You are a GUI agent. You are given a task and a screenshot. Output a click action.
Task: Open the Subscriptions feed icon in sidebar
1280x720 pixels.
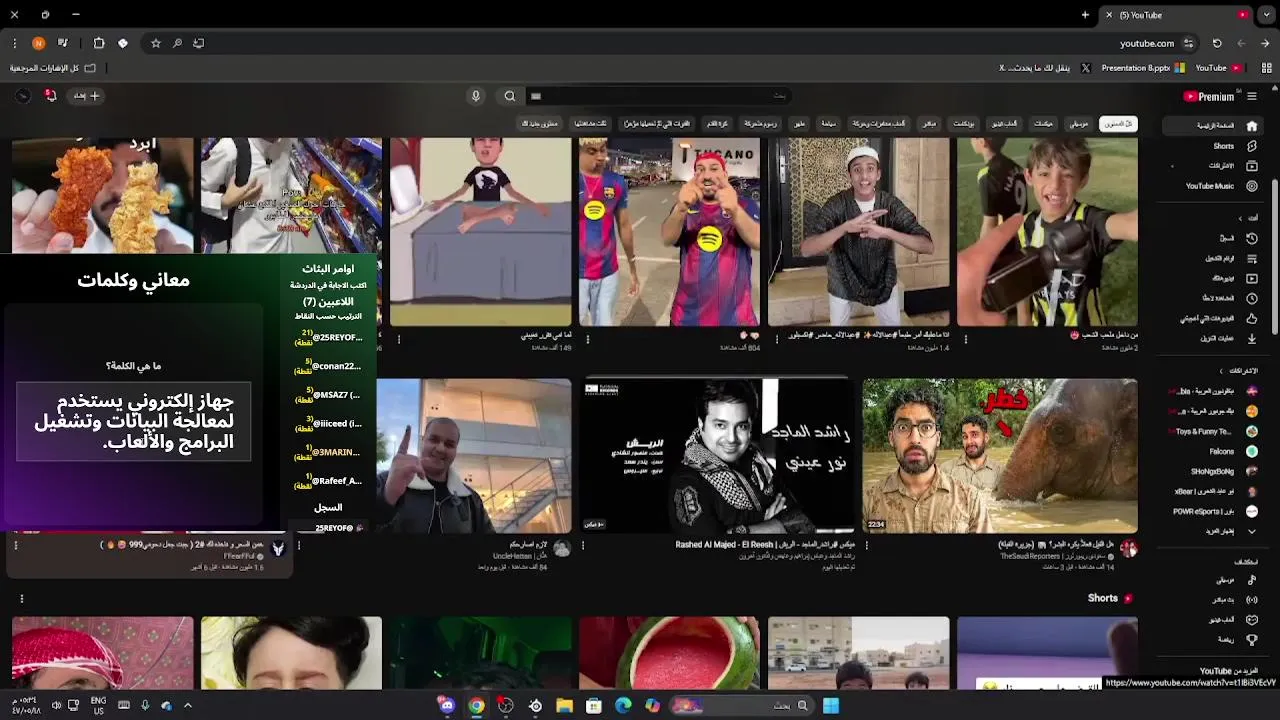(x=1252, y=166)
